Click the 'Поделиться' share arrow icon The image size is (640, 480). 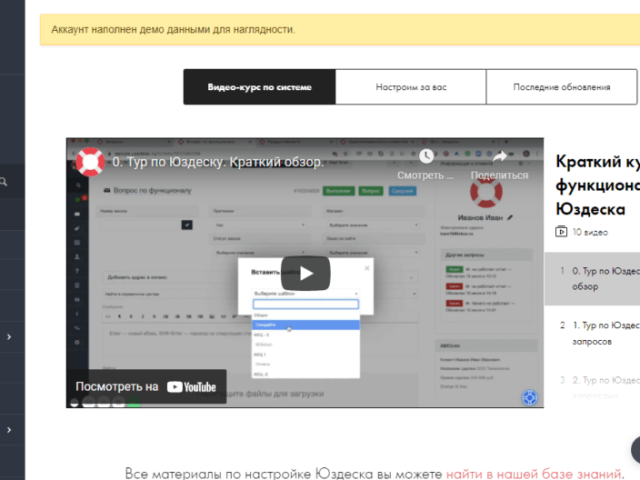500,156
